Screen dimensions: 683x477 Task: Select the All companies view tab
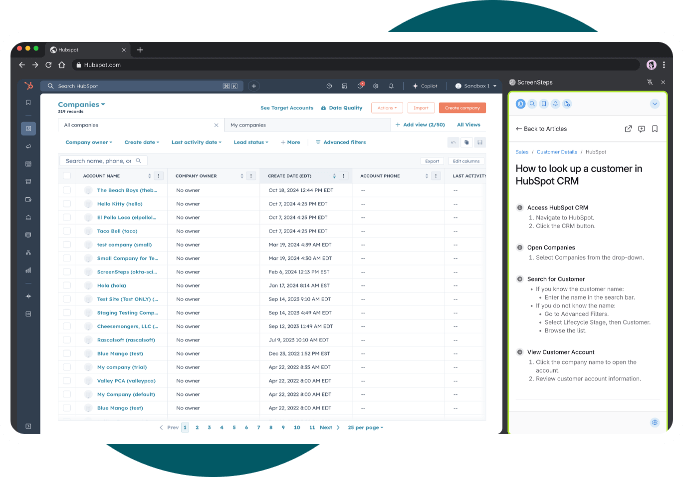point(141,125)
